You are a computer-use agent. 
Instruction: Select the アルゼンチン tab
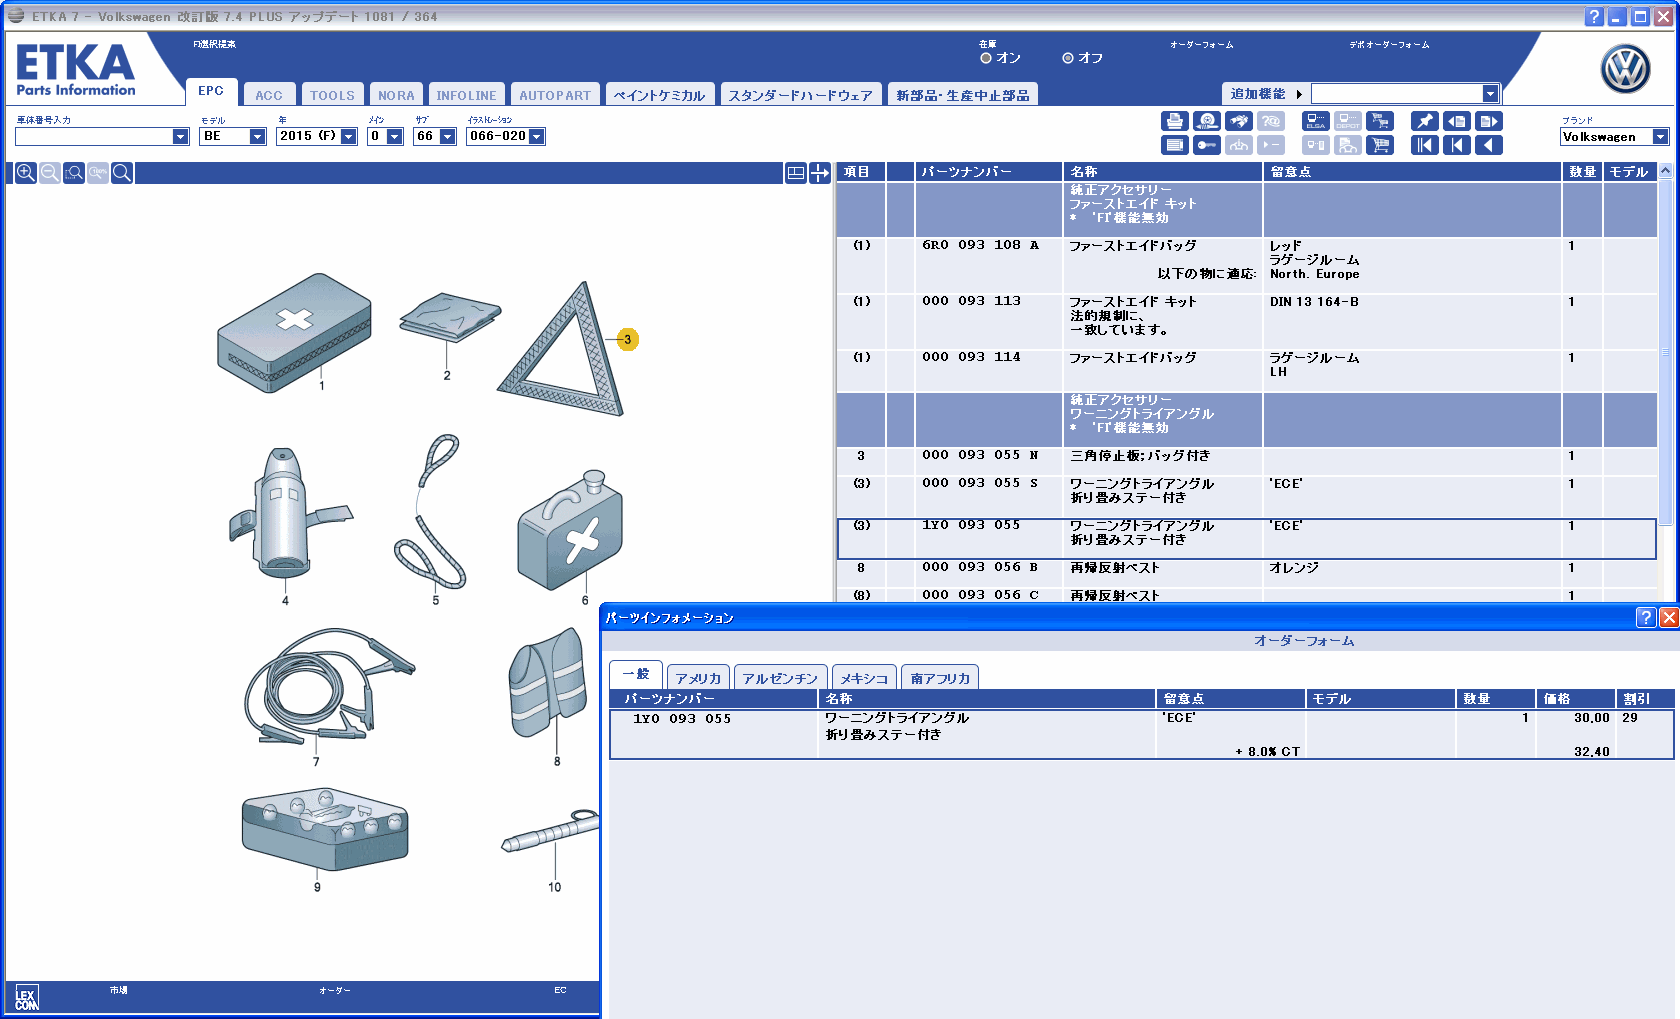[781, 678]
